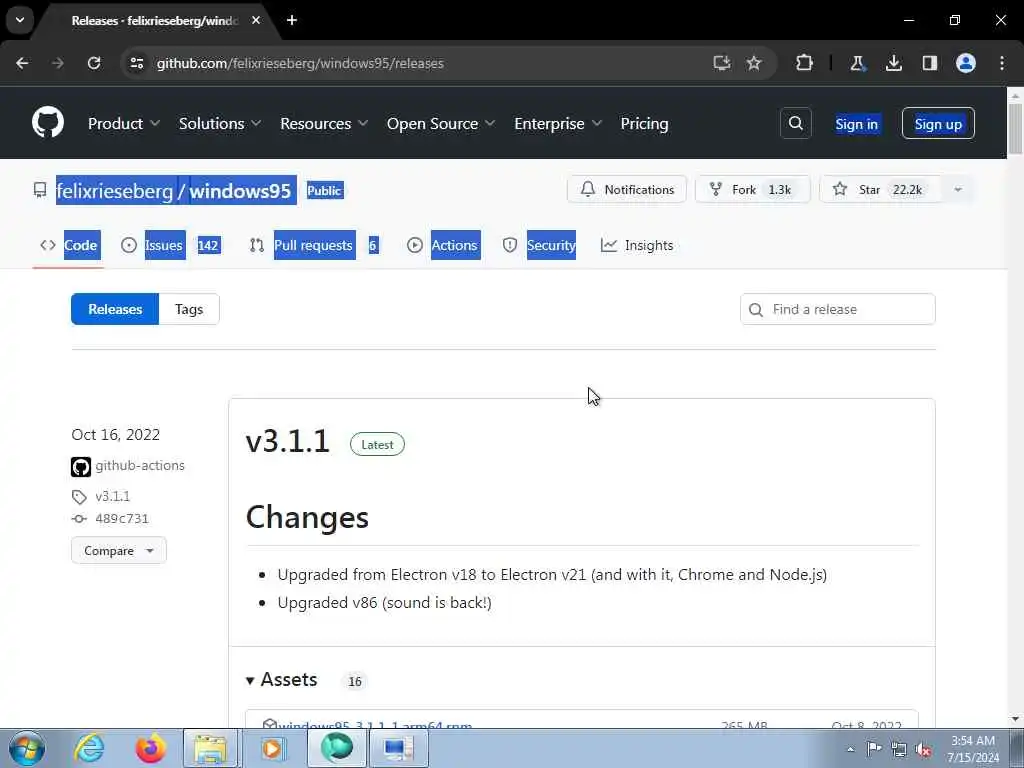Open the Chrome three-dot menu
This screenshot has height=768, width=1024.
1002,63
